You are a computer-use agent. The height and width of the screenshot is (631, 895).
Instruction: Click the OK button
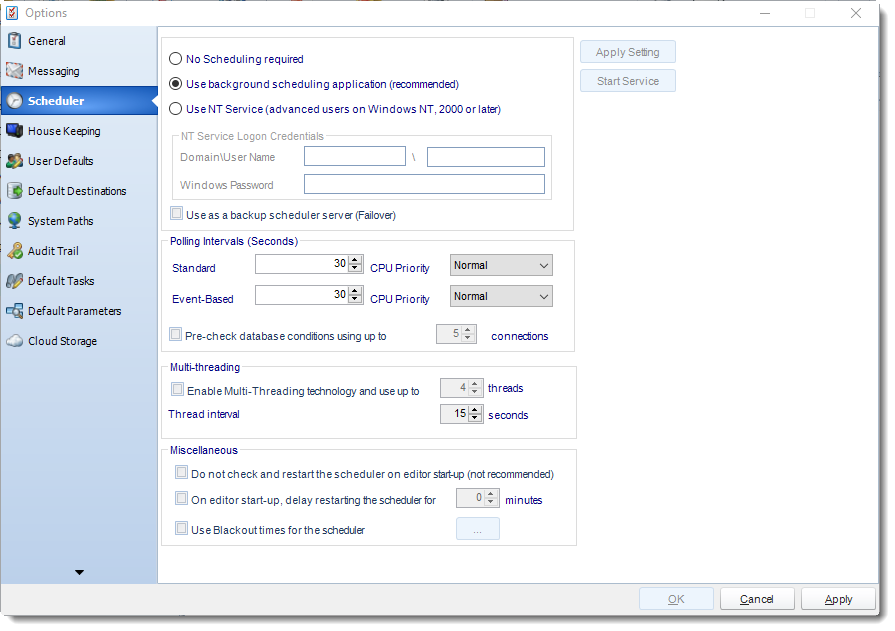click(676, 599)
